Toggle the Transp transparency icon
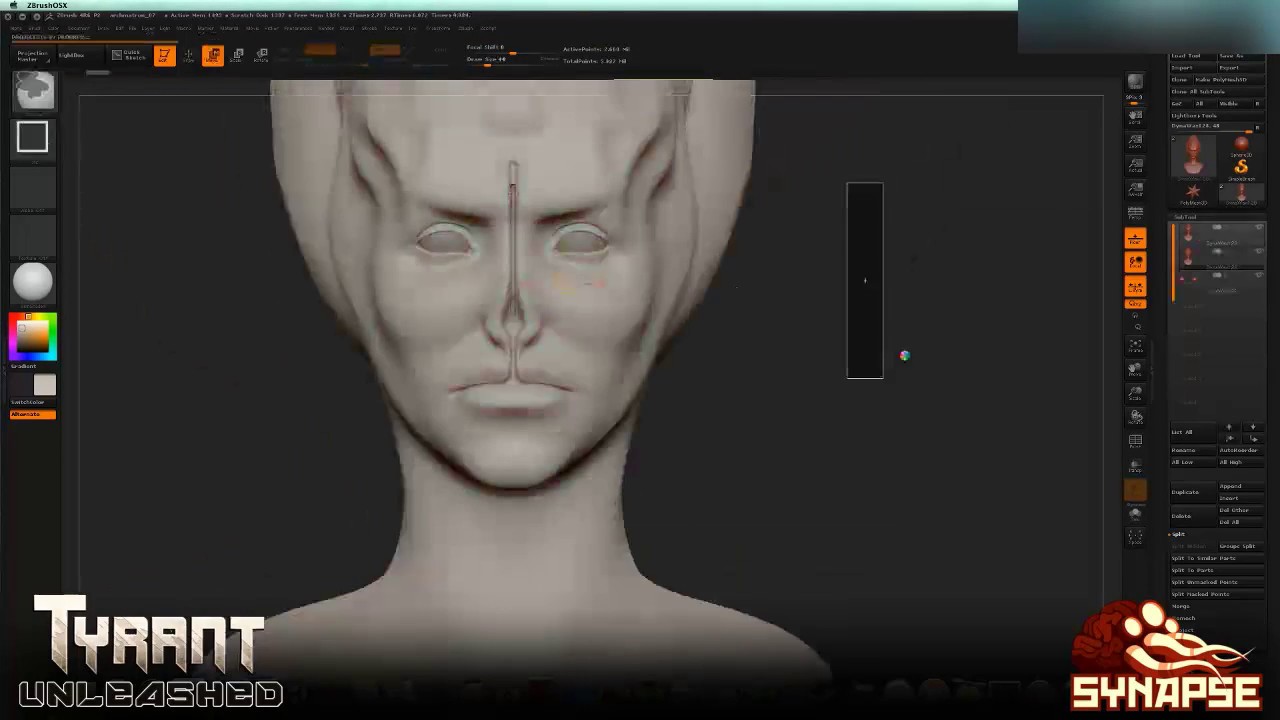The height and width of the screenshot is (720, 1280). point(1135,466)
